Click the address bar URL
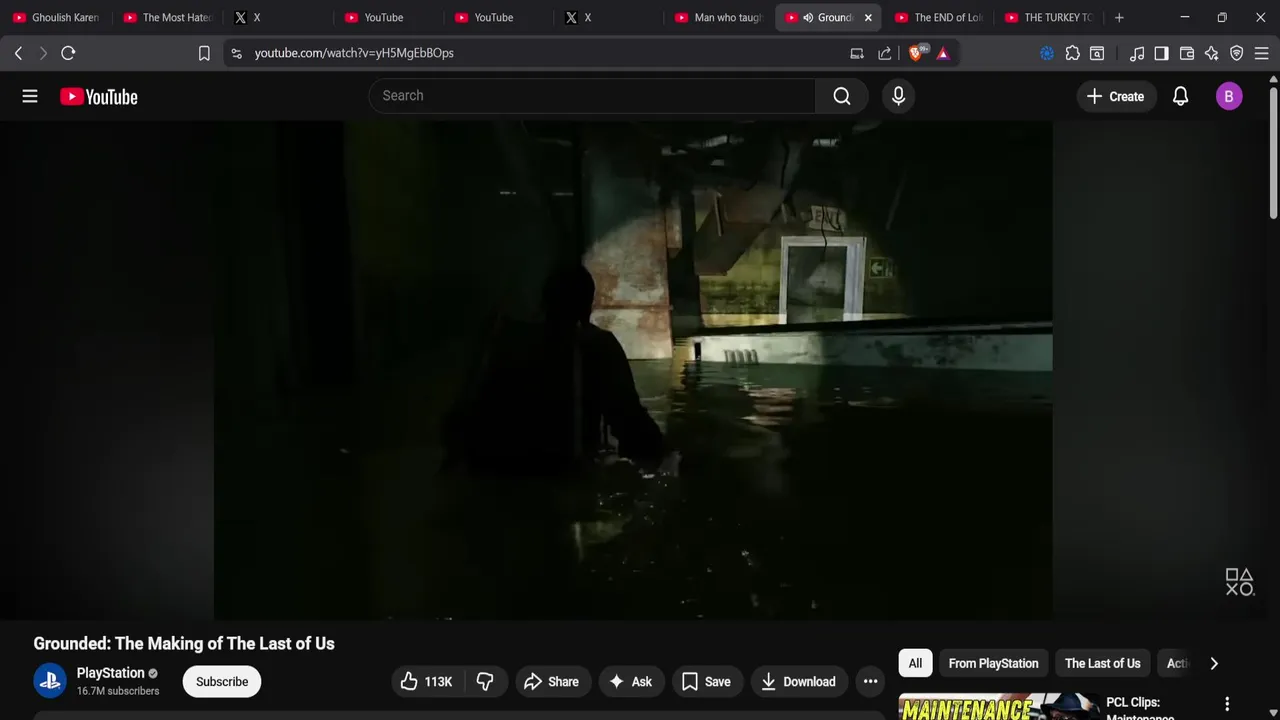 point(354,53)
